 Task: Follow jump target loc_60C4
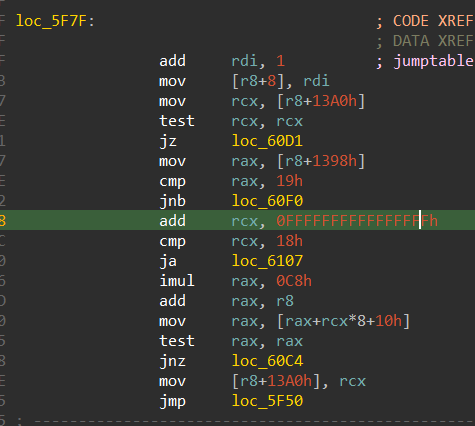point(267,361)
